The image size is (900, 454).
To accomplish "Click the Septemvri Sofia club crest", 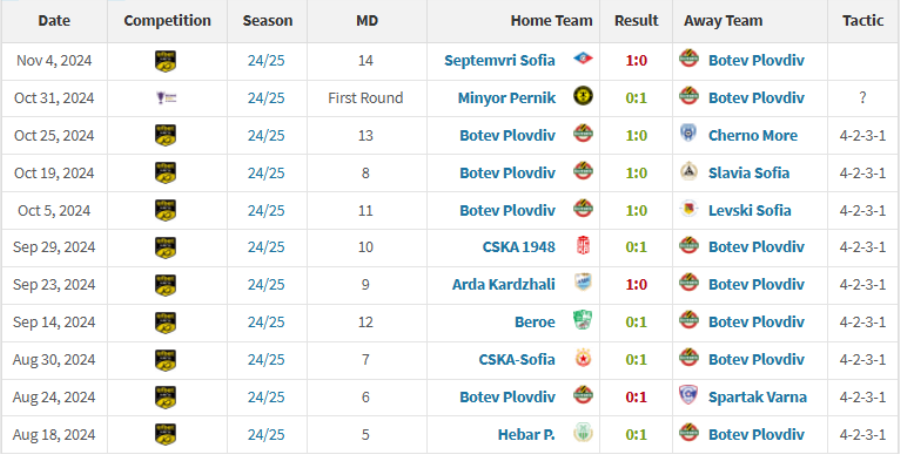I will click(x=583, y=59).
